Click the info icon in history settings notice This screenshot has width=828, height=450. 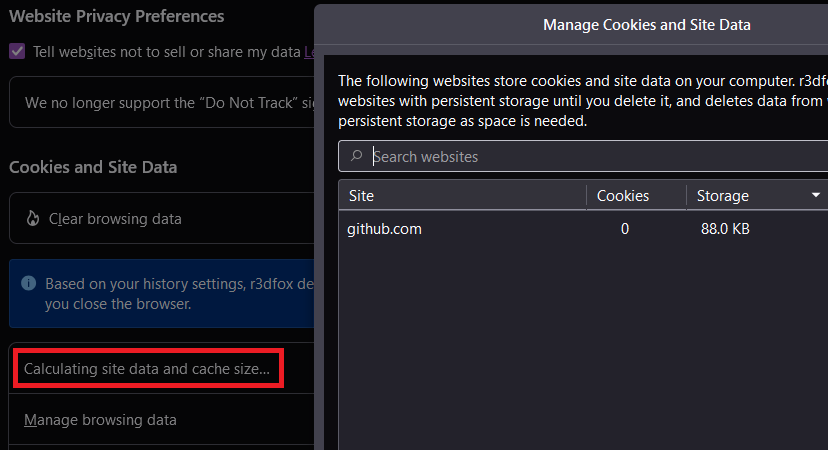[28, 283]
